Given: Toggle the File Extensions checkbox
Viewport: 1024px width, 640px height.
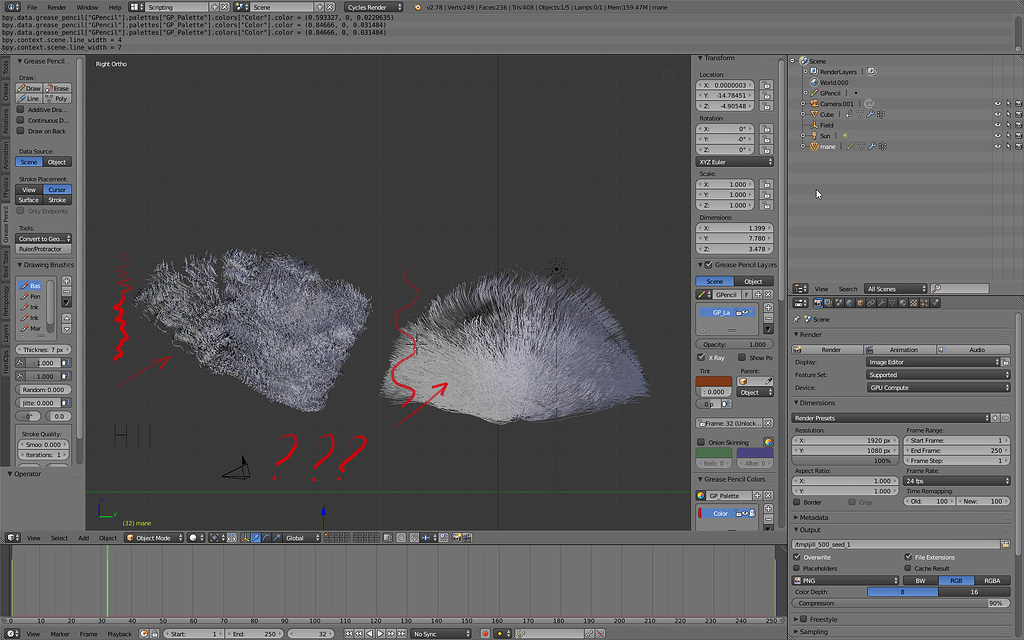Looking at the screenshot, I should coord(908,557).
